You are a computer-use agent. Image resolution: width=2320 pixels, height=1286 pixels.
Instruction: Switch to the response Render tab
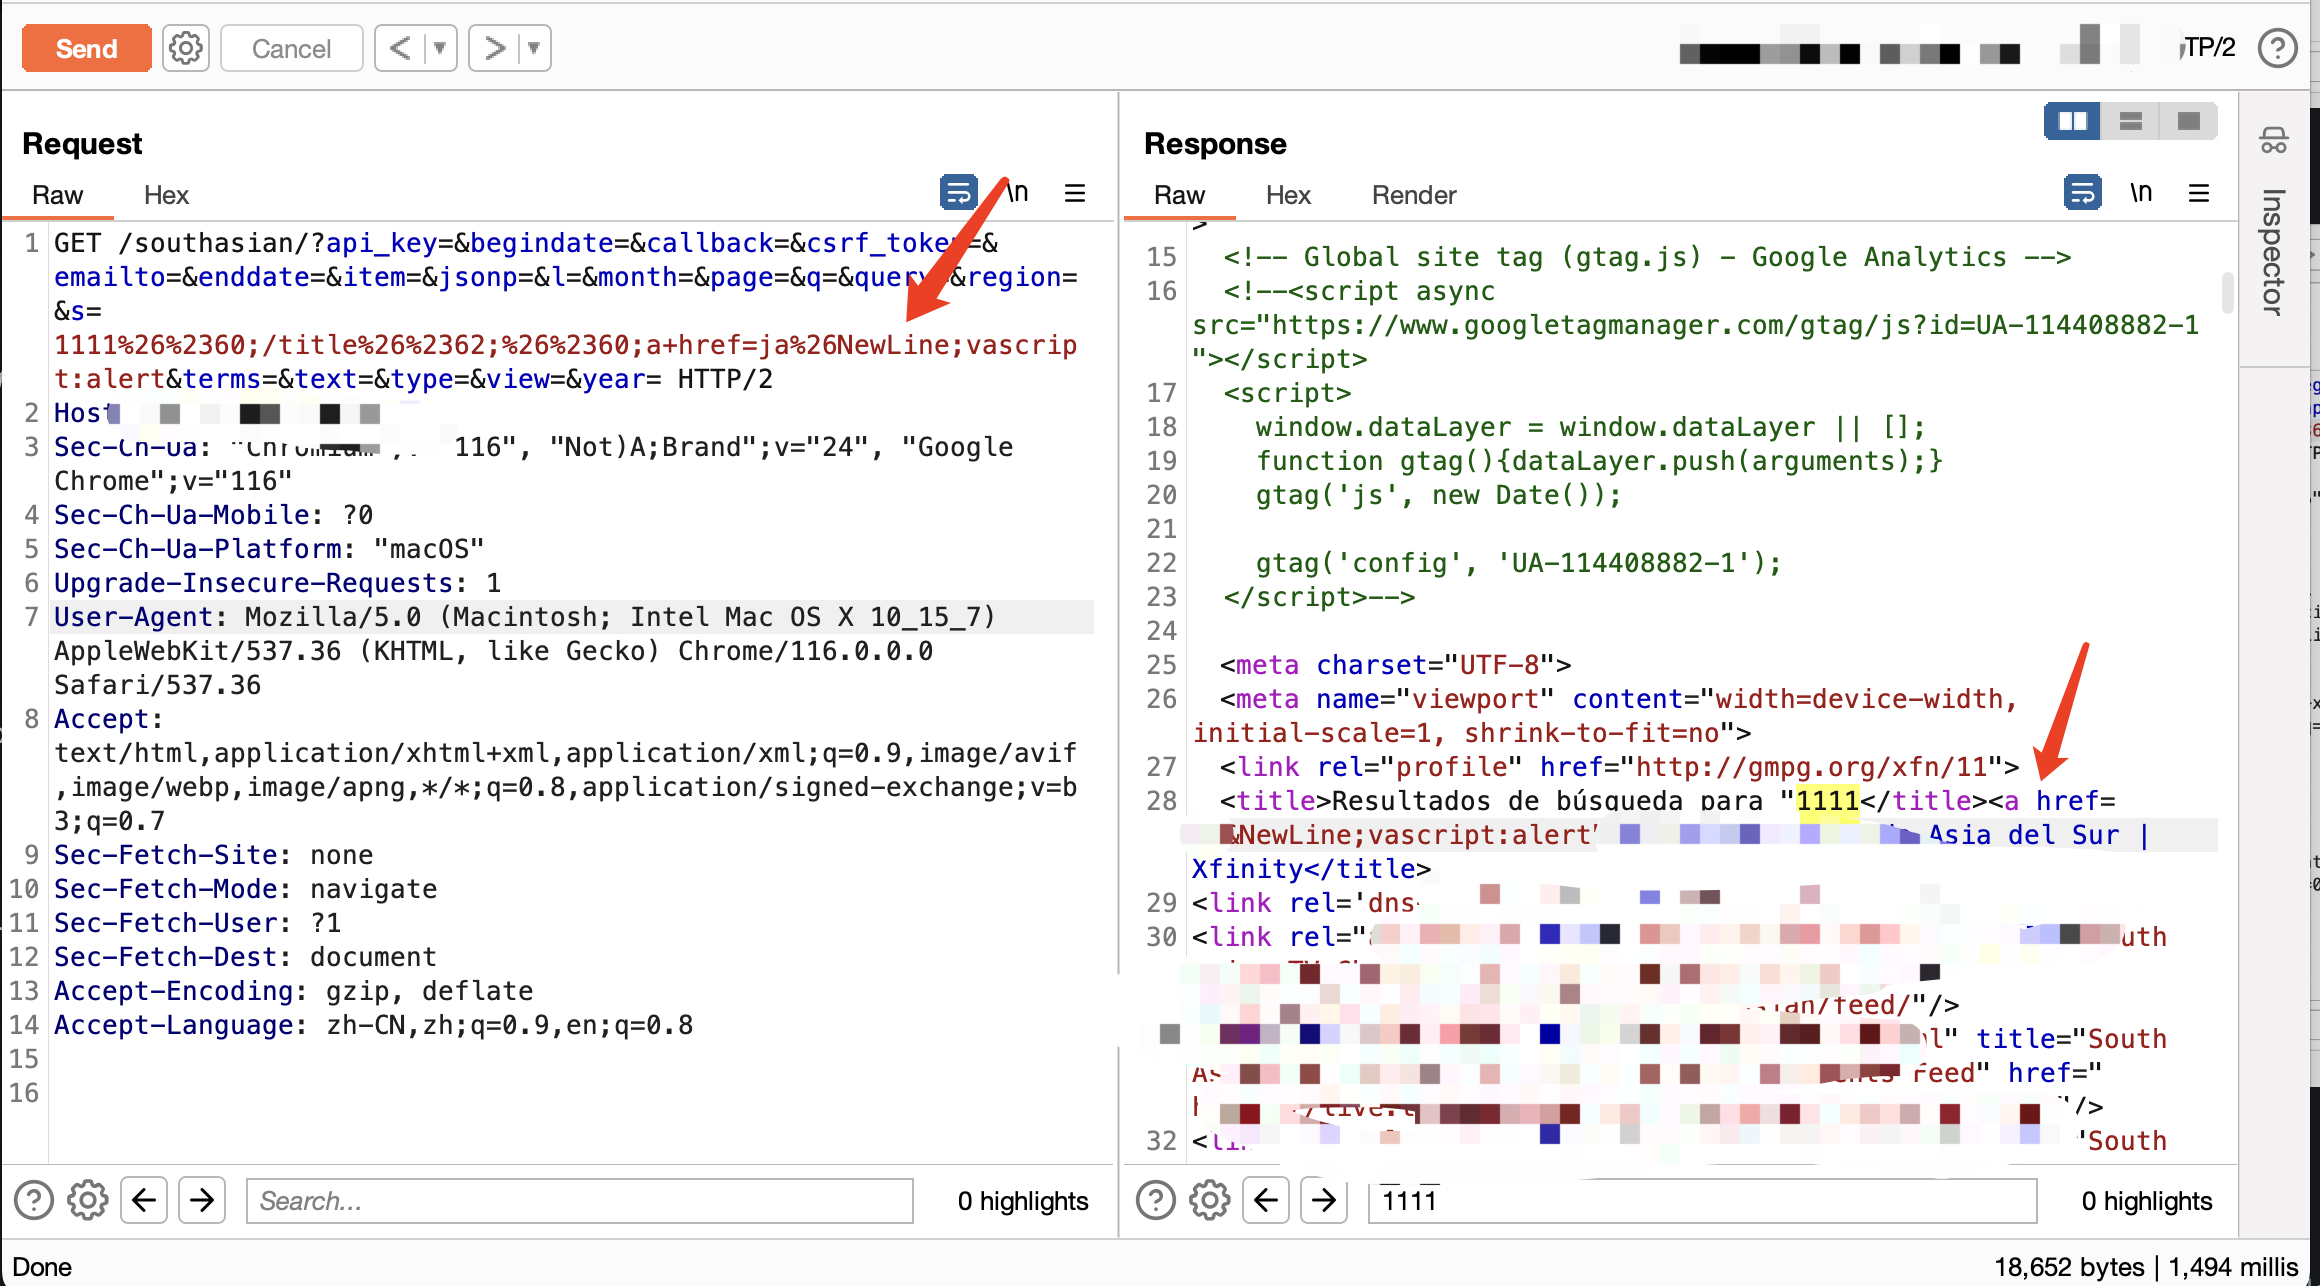[1413, 195]
